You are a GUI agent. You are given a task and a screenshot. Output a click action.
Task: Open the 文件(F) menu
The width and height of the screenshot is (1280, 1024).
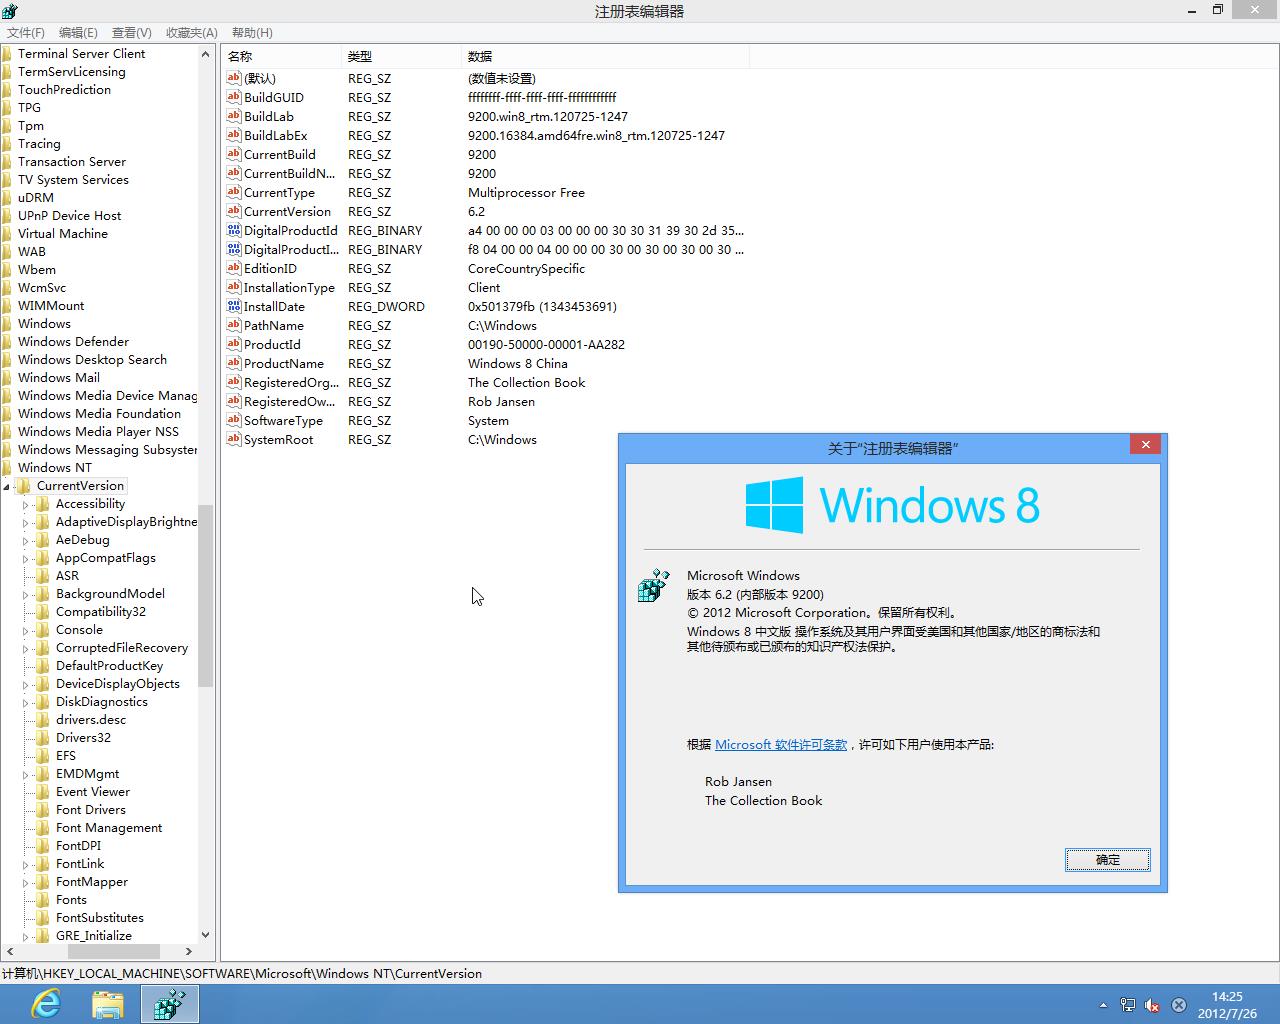pyautogui.click(x=25, y=33)
